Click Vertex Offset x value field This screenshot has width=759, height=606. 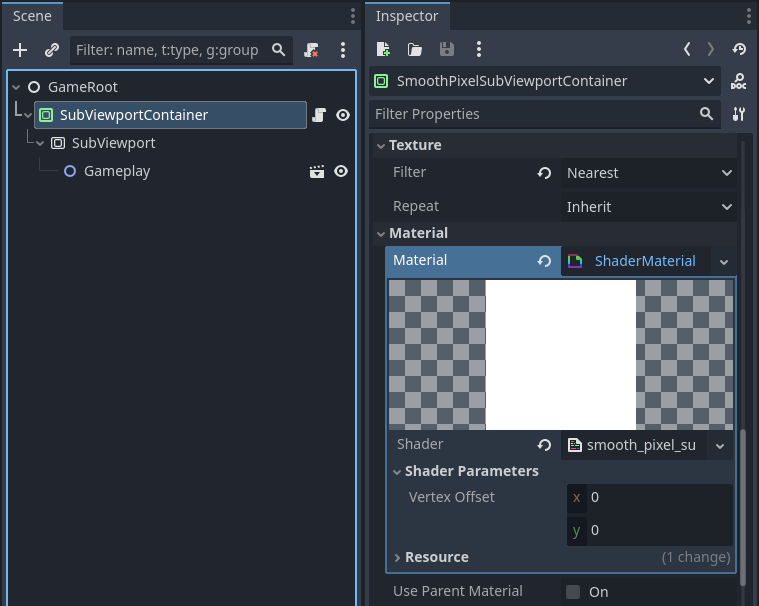[x=650, y=498]
